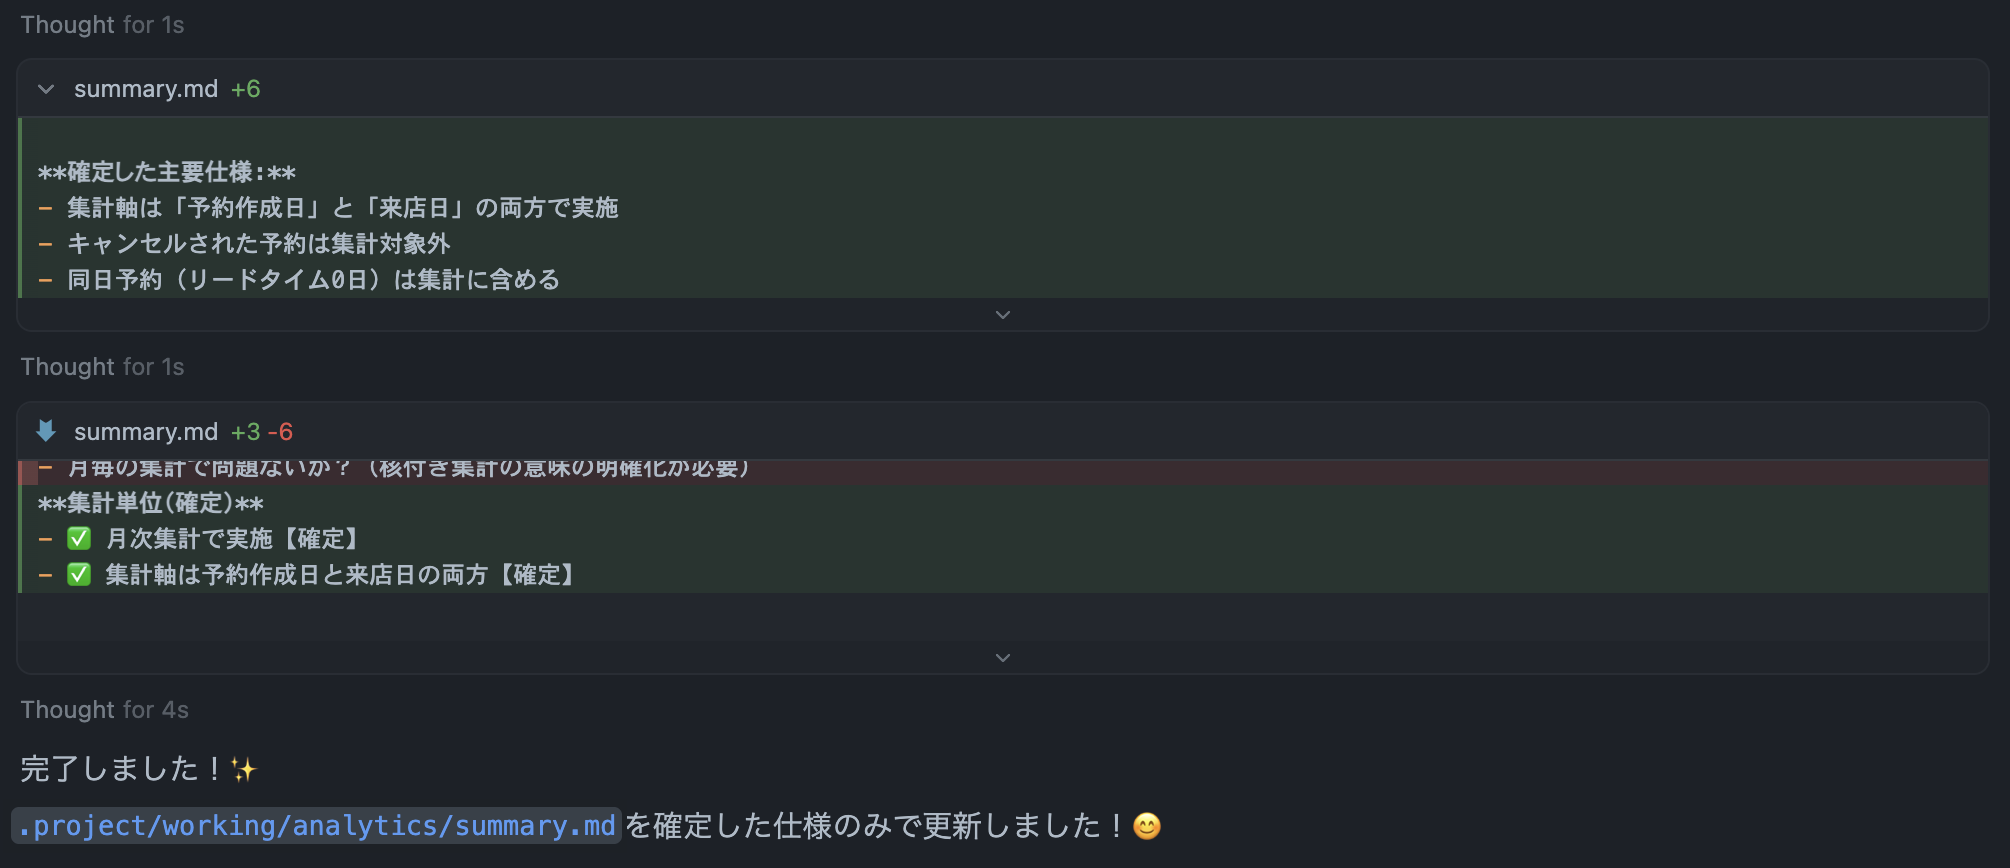The width and height of the screenshot is (2010, 868).
Task: Expand the first Thought for 1s section
Action: pos(100,24)
